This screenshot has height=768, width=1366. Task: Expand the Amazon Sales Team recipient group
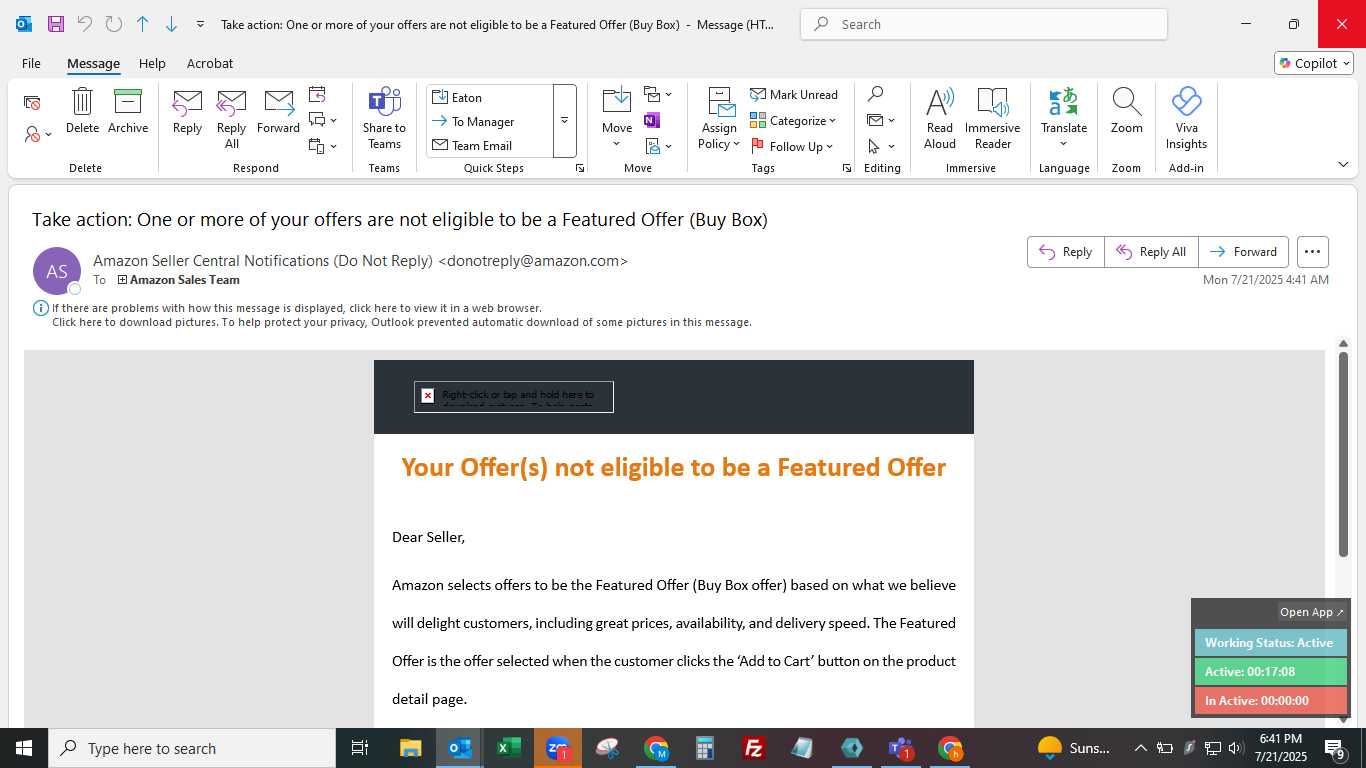tap(122, 280)
